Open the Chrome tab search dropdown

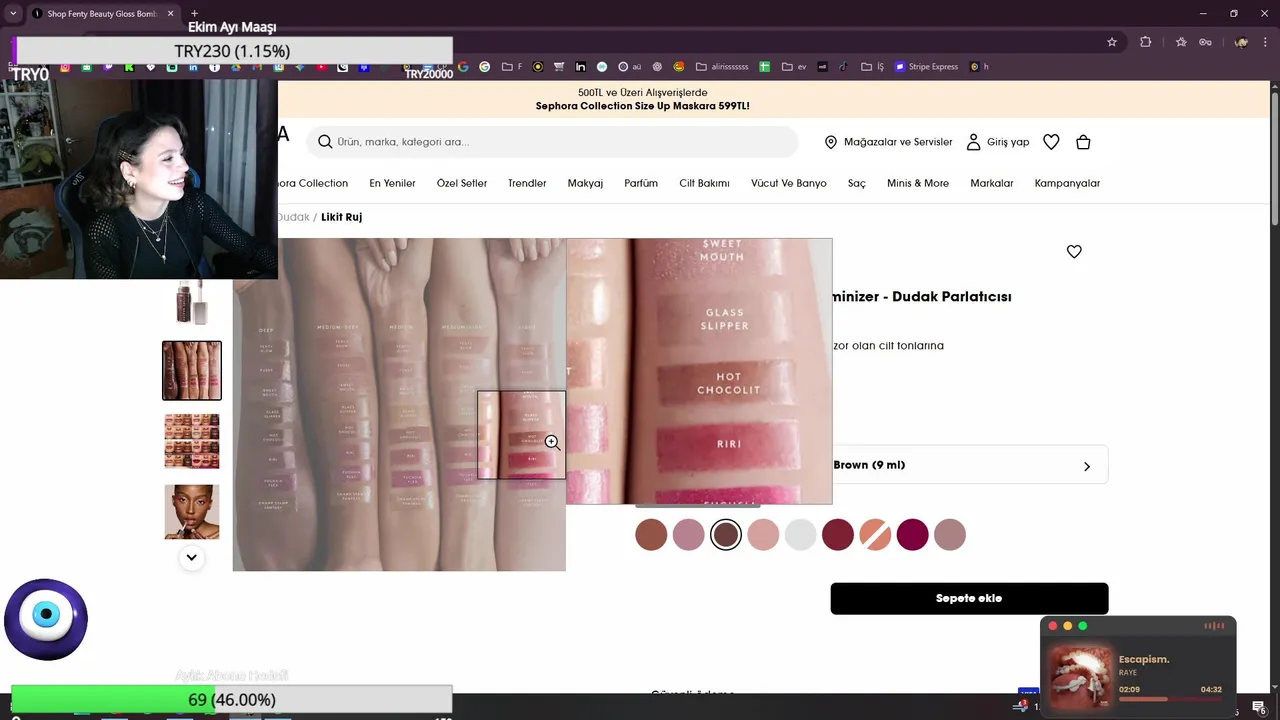(13, 14)
